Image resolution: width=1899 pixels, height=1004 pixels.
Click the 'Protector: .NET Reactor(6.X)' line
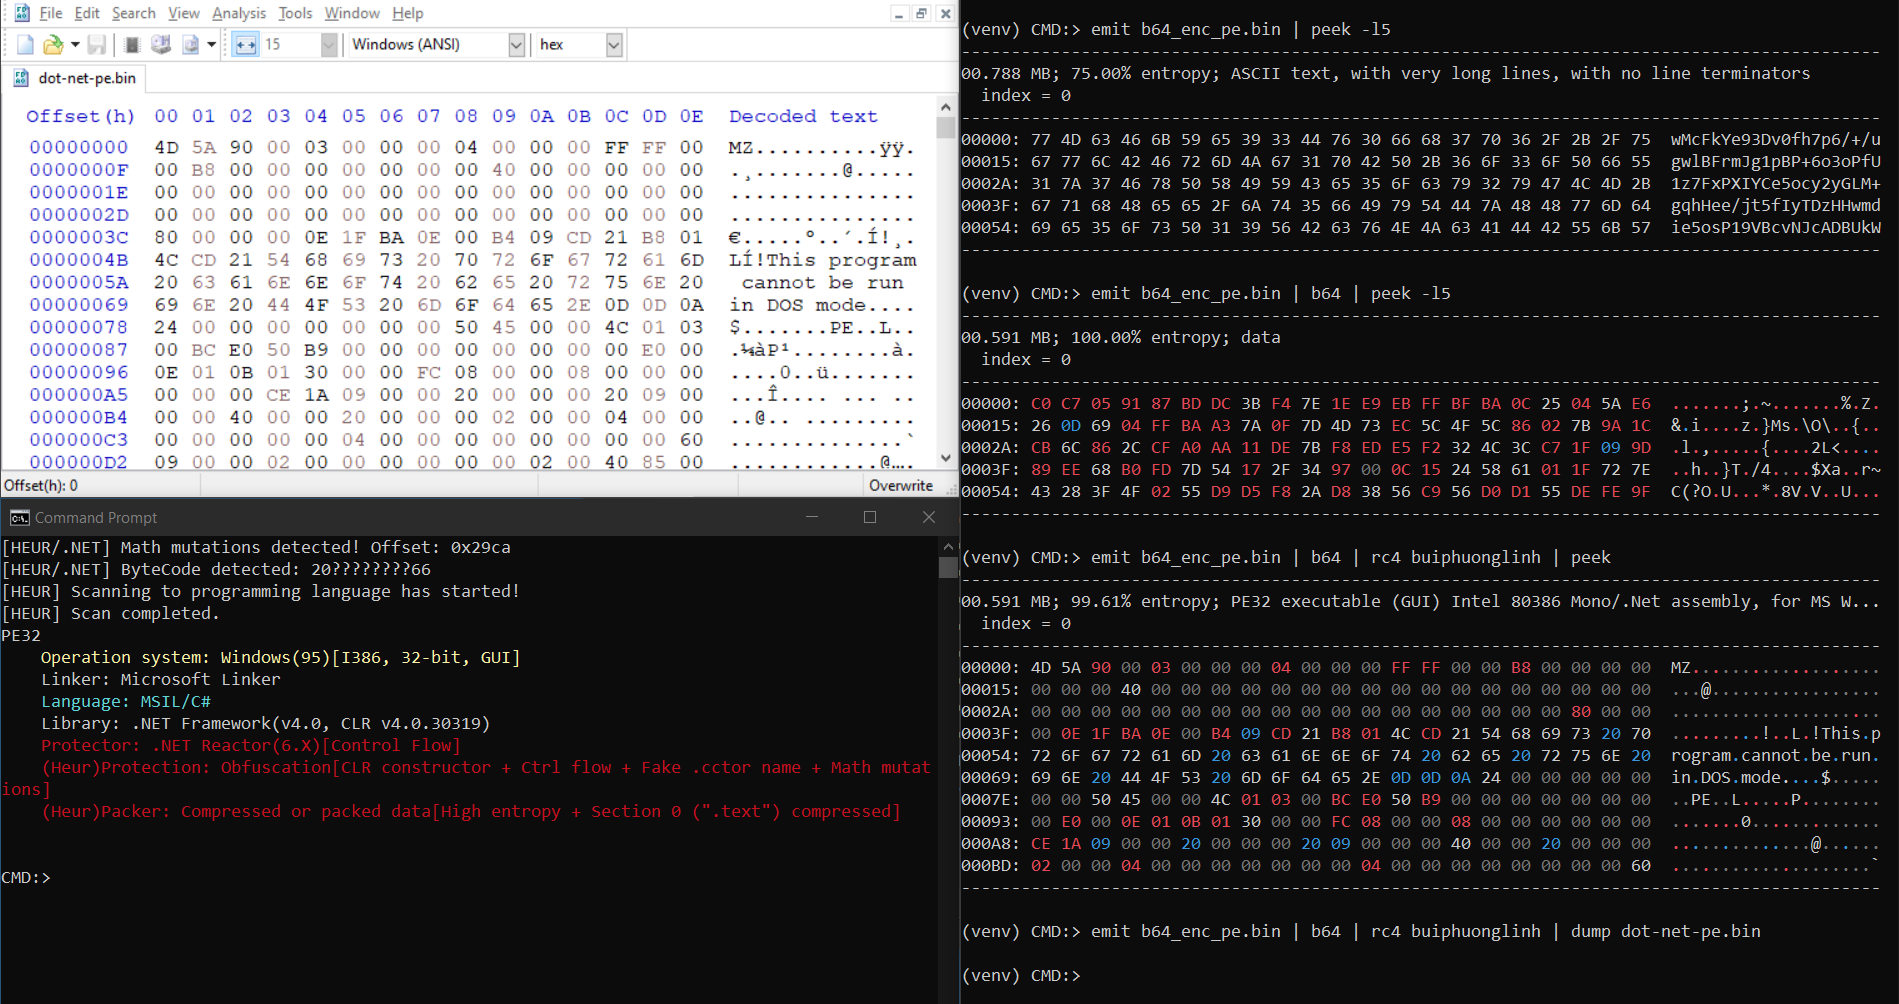tap(251, 745)
